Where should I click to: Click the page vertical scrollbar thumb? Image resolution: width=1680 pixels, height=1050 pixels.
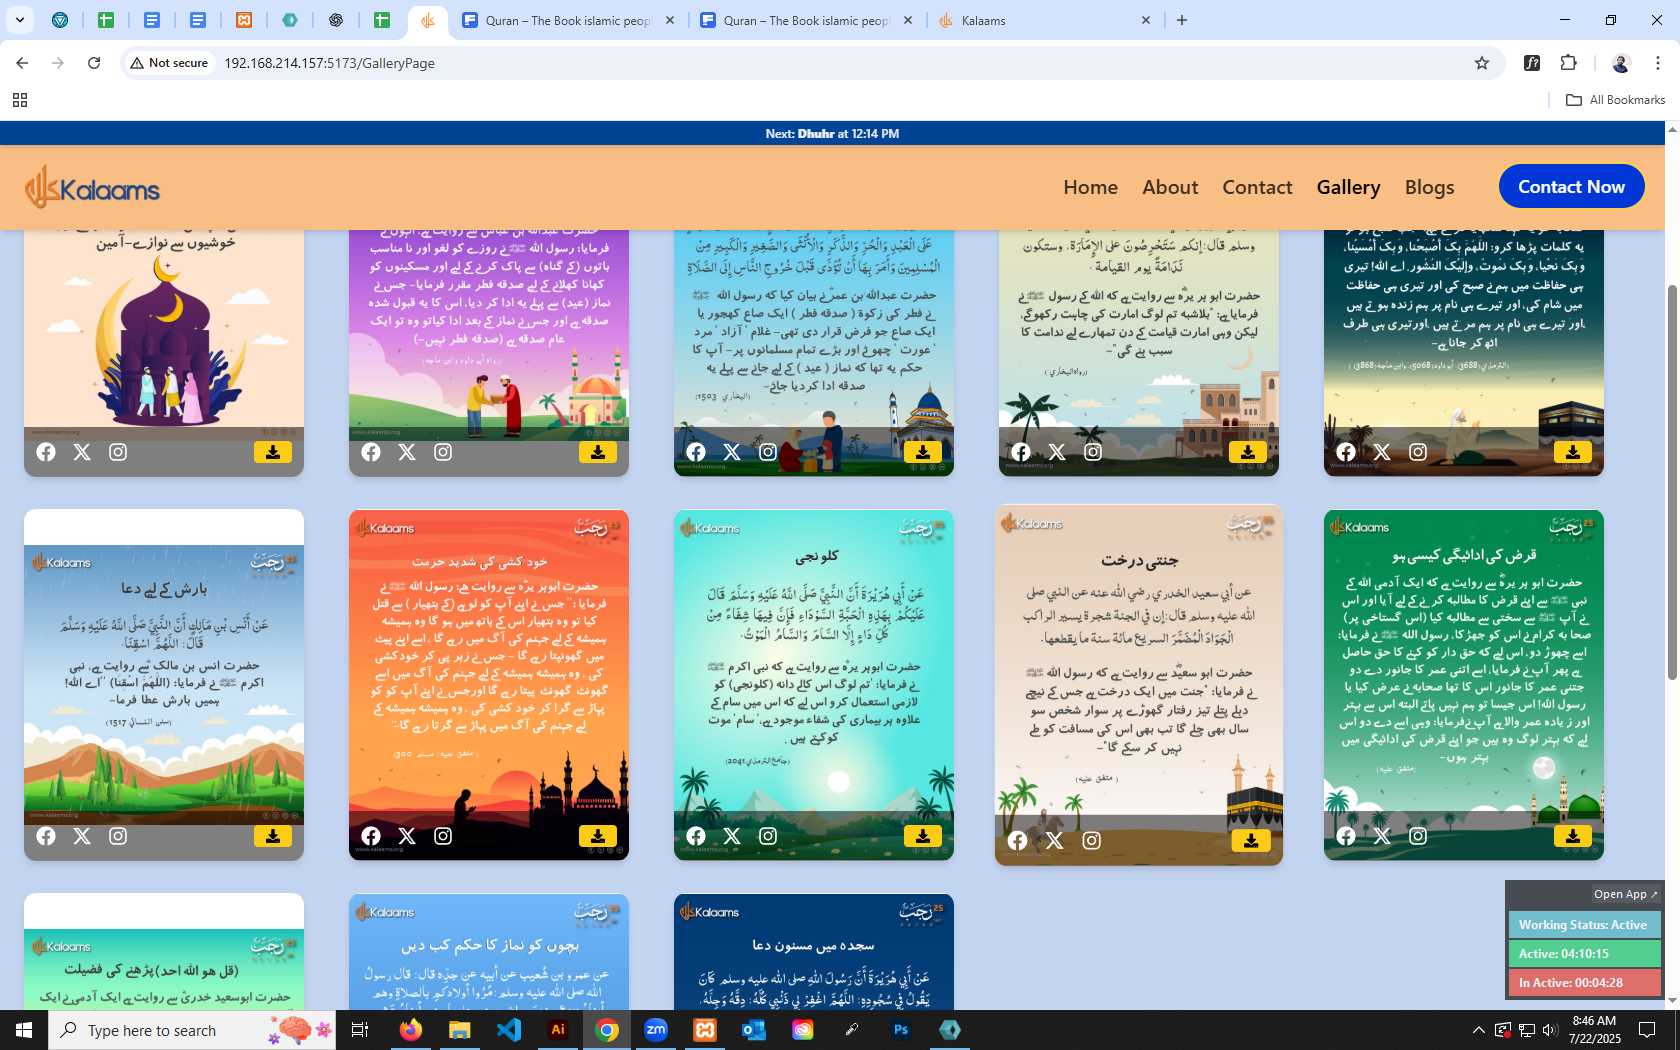pyautogui.click(x=1672, y=482)
